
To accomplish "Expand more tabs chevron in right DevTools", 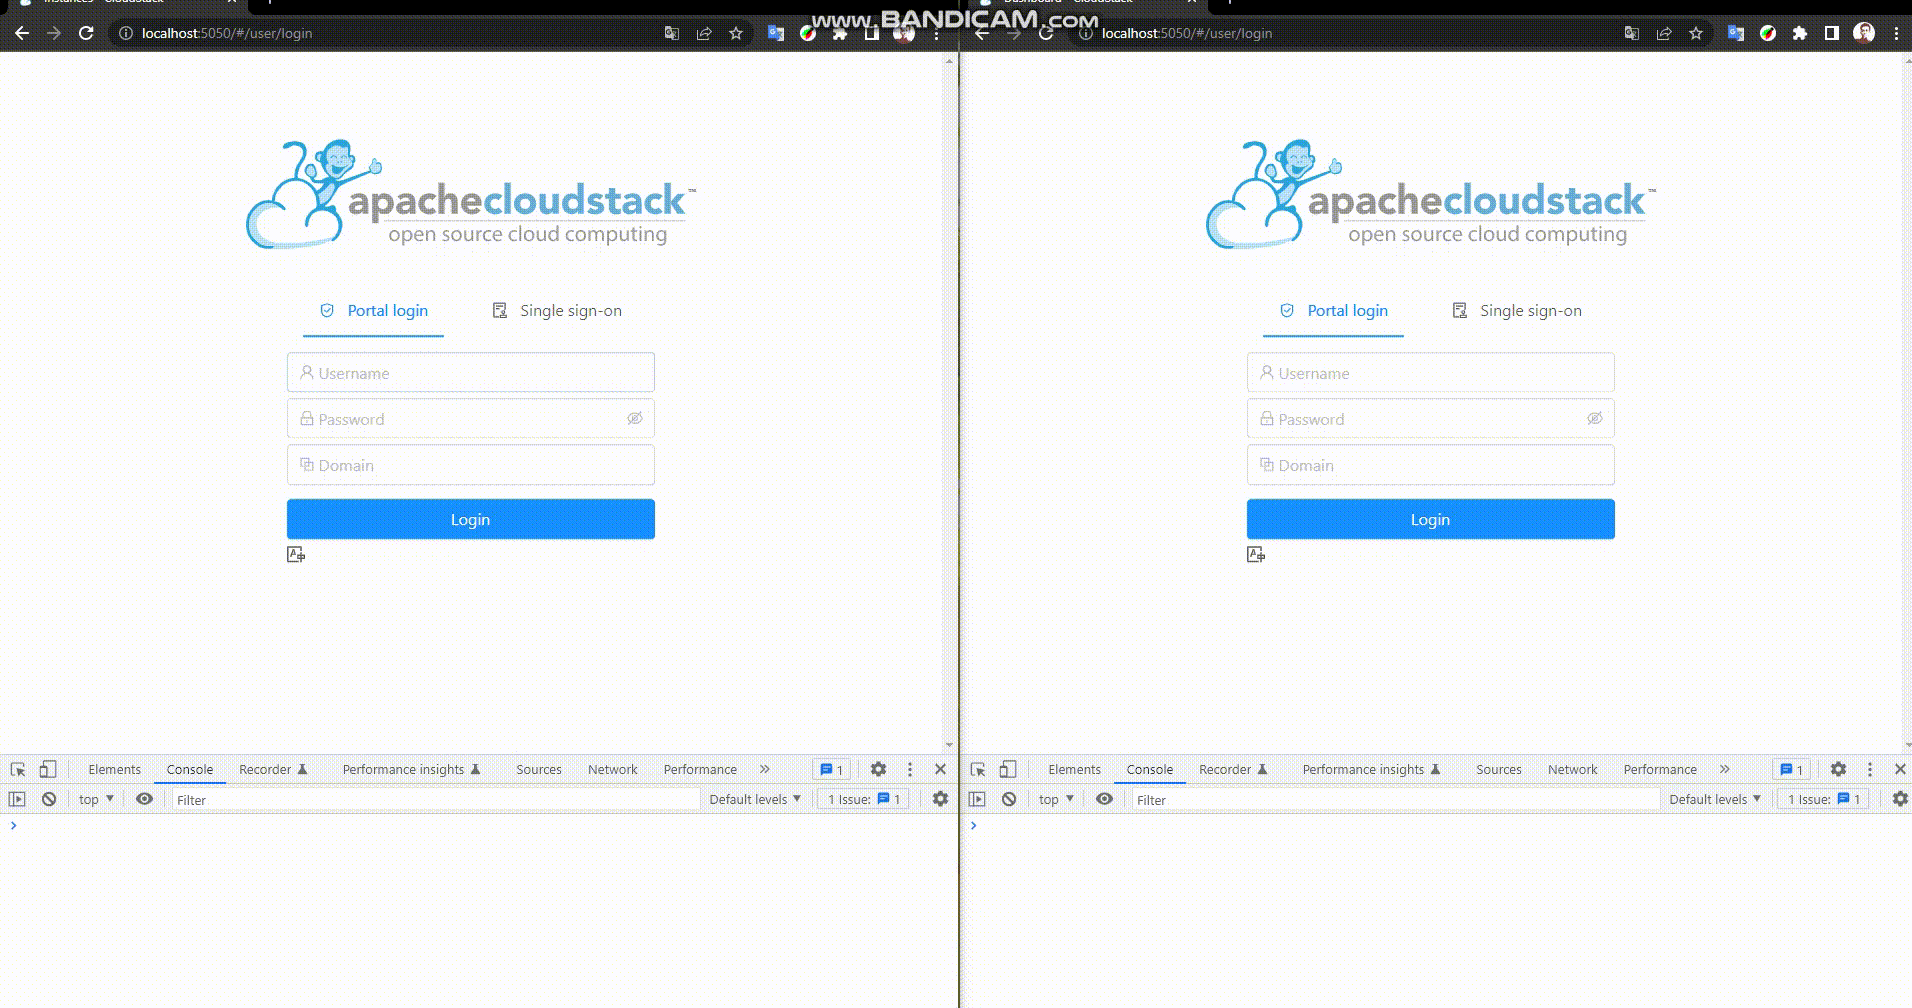I will point(1725,769).
